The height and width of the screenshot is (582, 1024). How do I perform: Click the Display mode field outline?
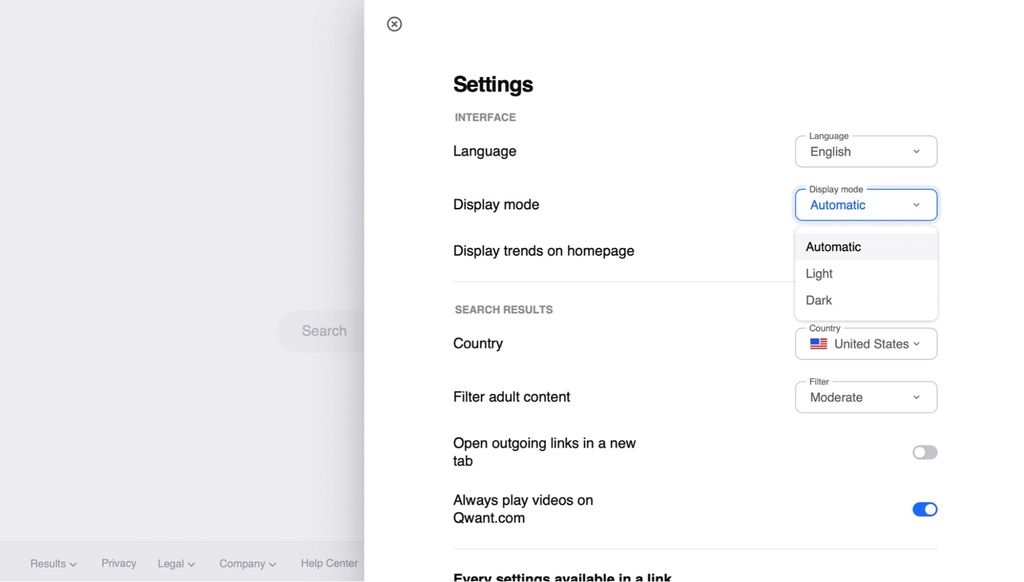(866, 204)
